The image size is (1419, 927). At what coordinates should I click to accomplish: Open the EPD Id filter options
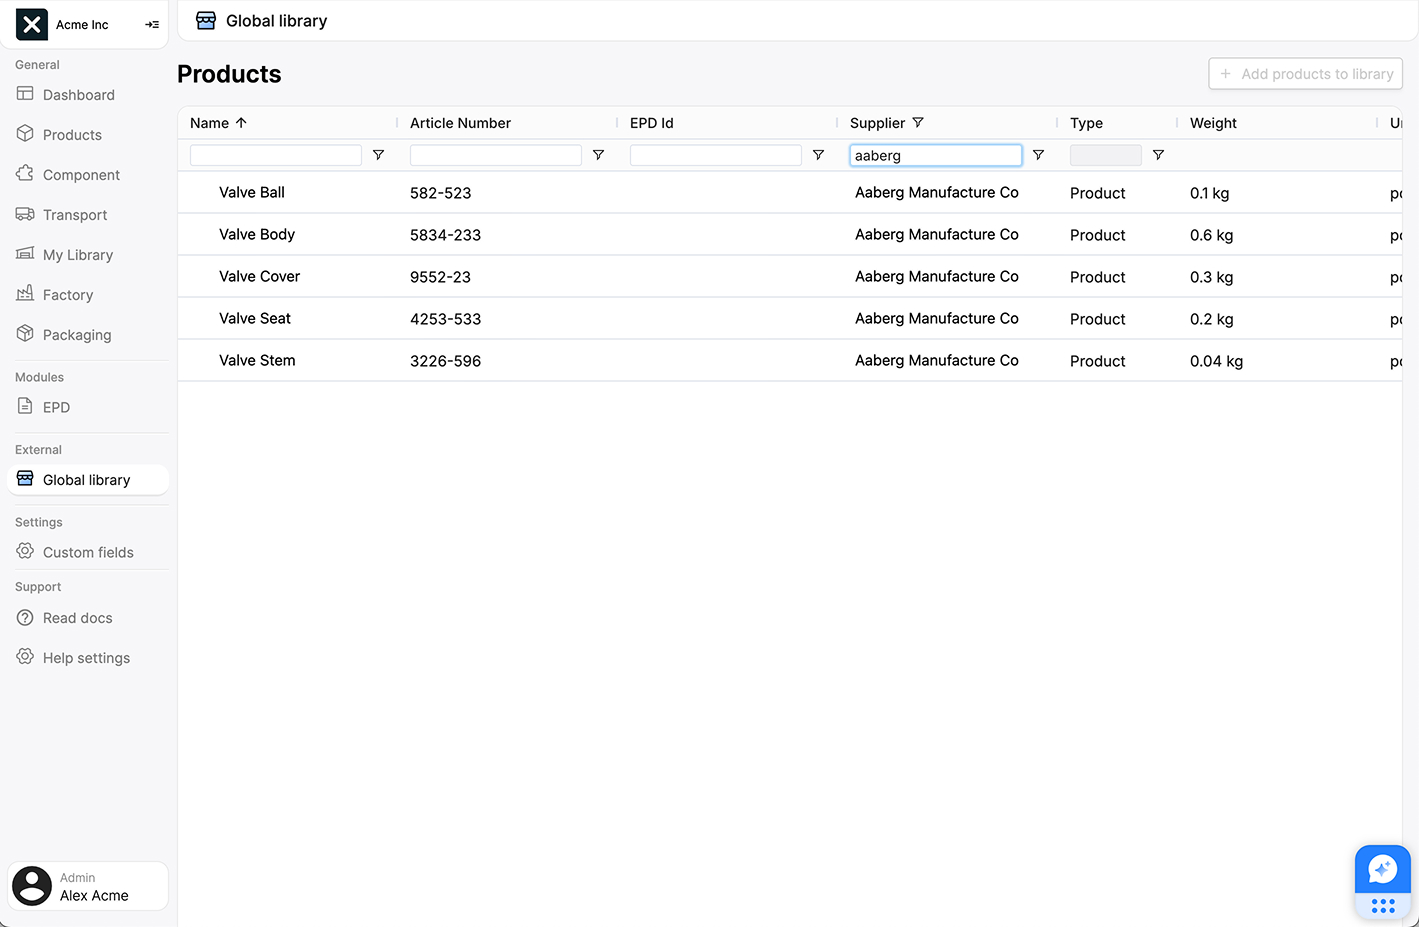click(818, 155)
